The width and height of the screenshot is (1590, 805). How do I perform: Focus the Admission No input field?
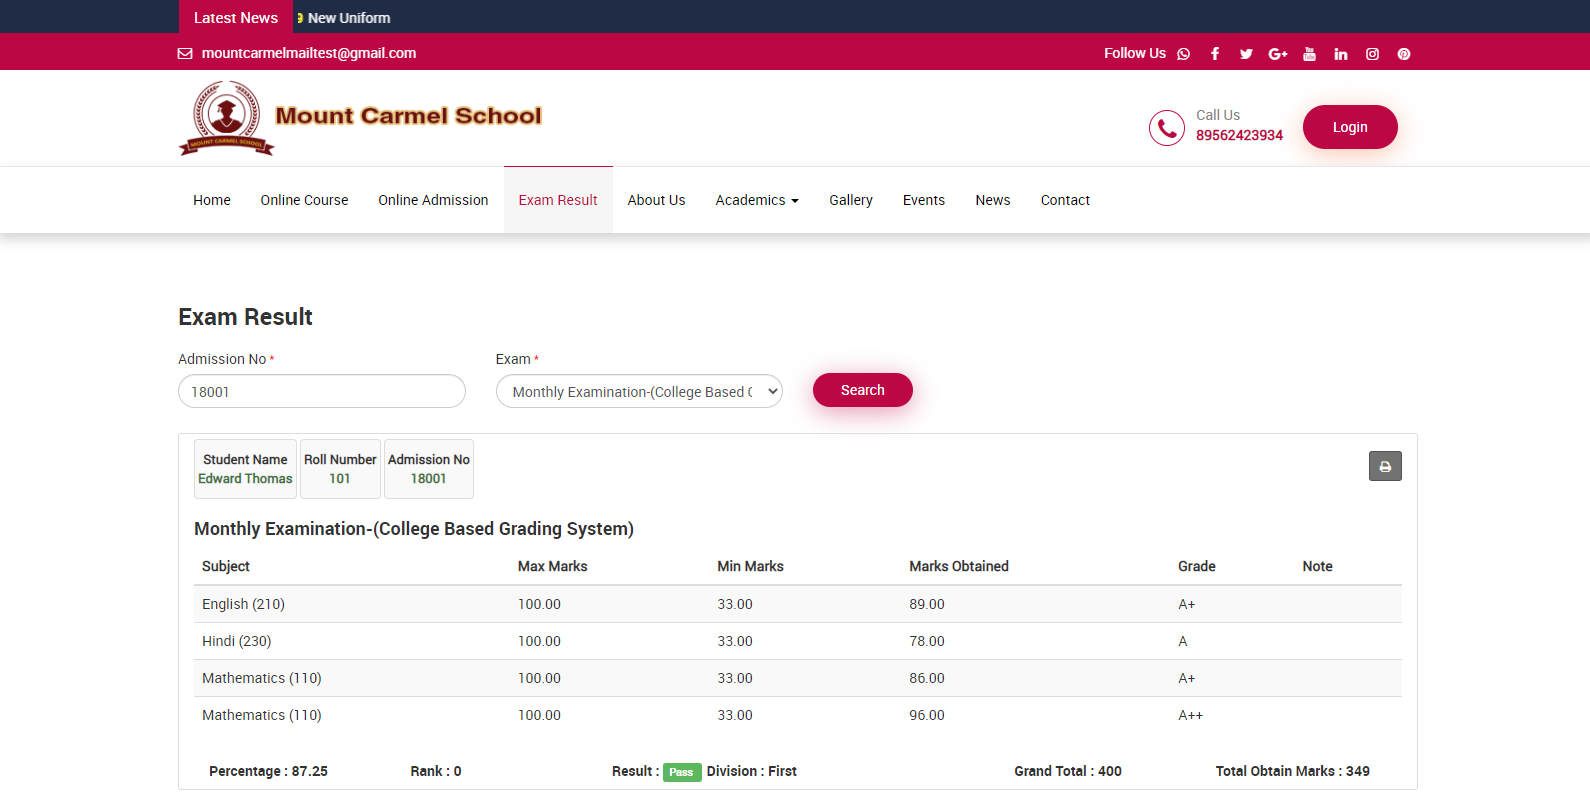(x=322, y=392)
